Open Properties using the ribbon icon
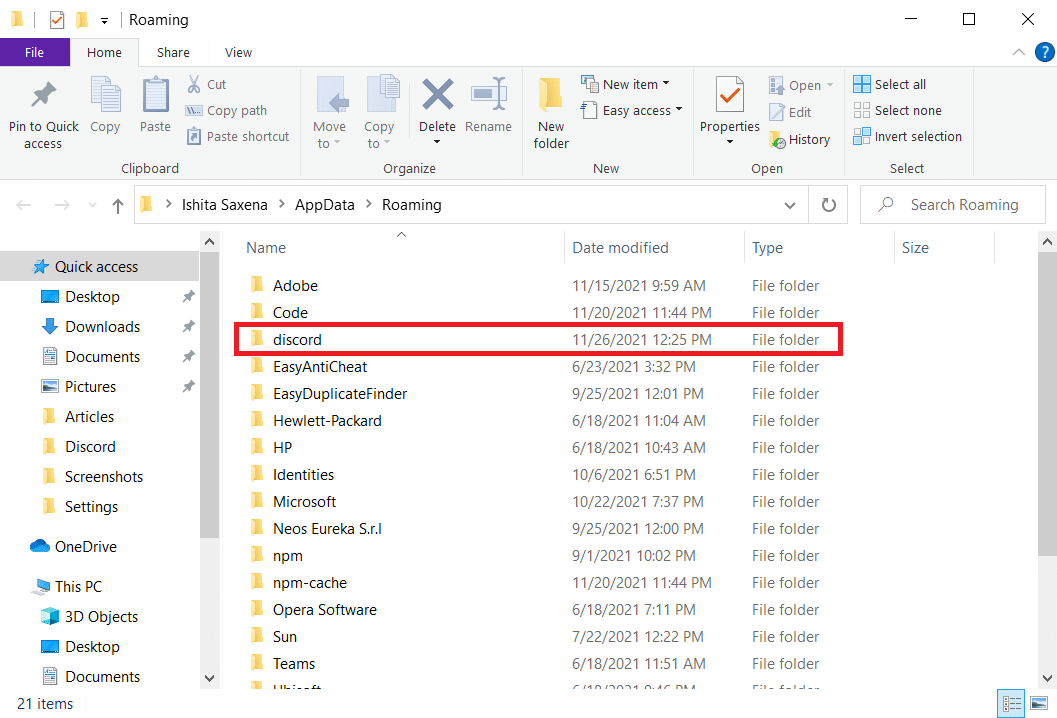Image resolution: width=1057 pixels, height=718 pixels. click(729, 97)
